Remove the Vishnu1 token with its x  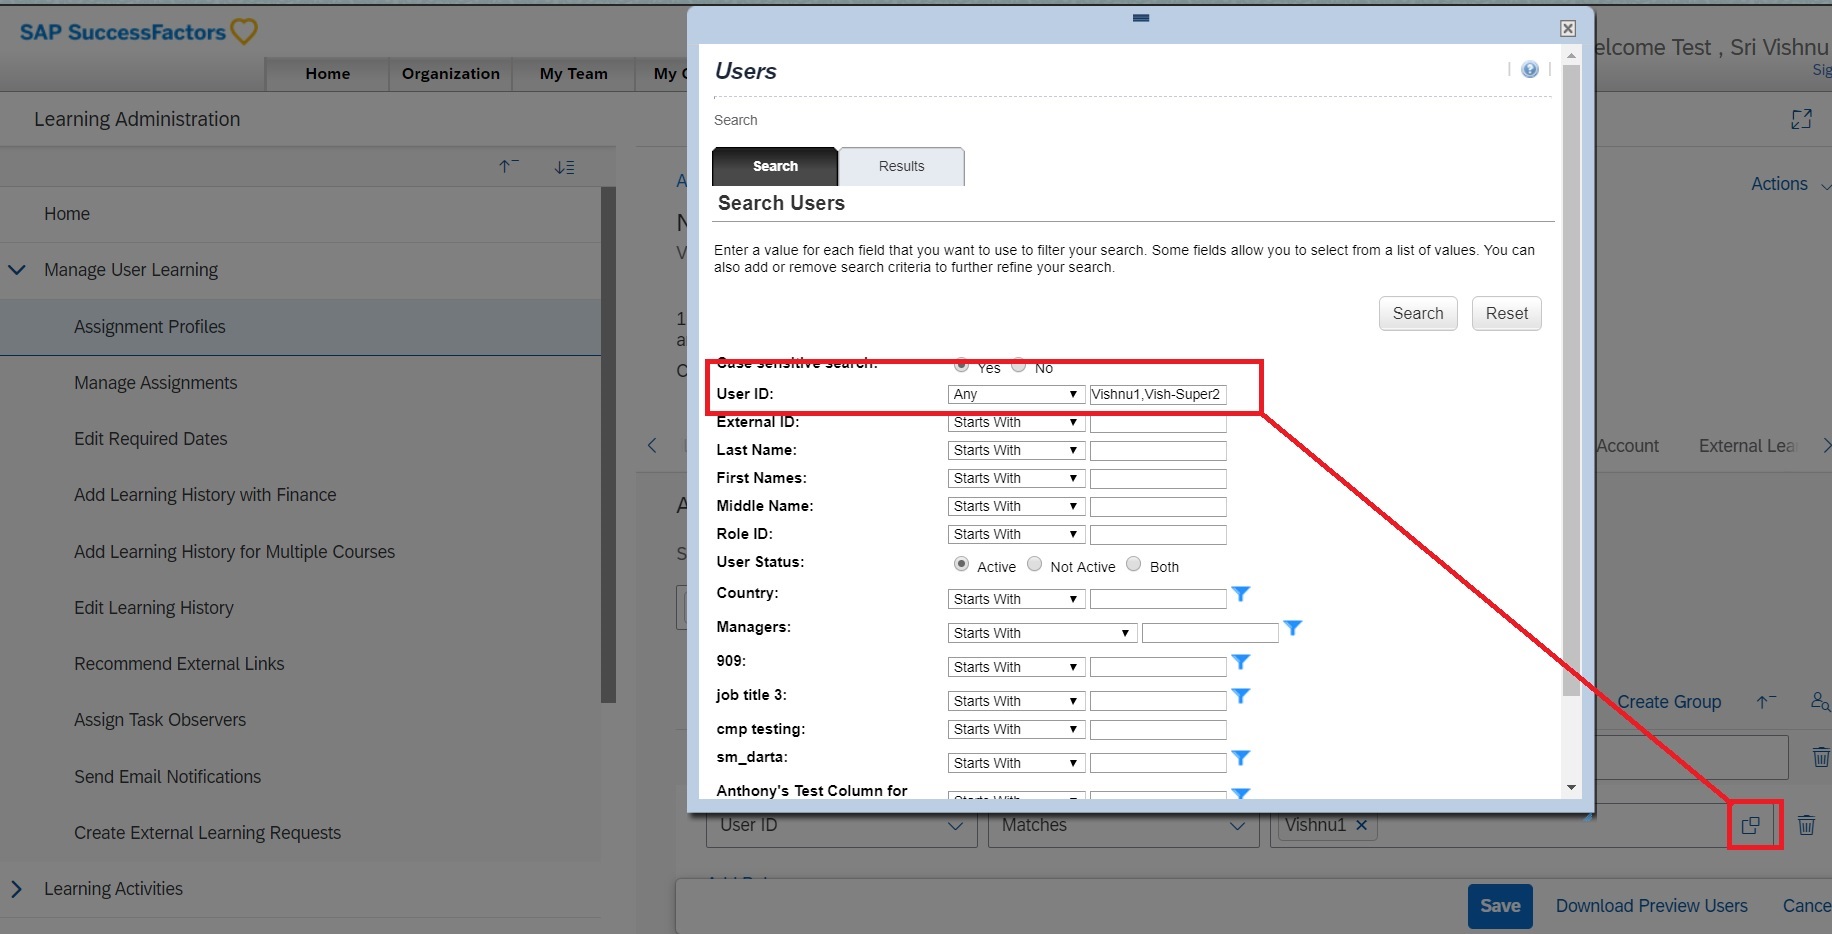tap(1361, 825)
